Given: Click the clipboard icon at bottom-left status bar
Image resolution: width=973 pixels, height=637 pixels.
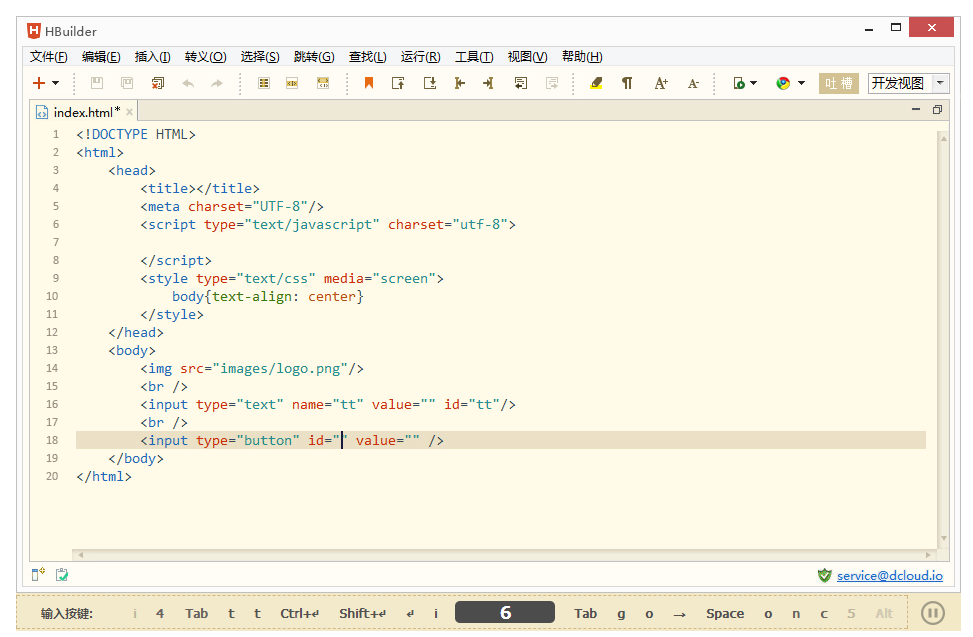Looking at the screenshot, I should (x=62, y=575).
